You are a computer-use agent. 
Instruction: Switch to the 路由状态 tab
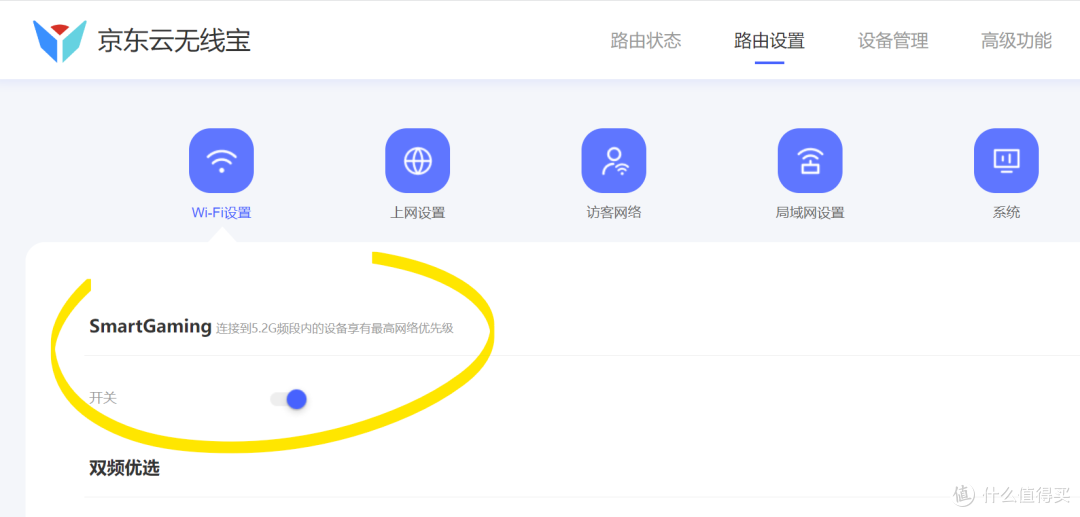tap(646, 41)
